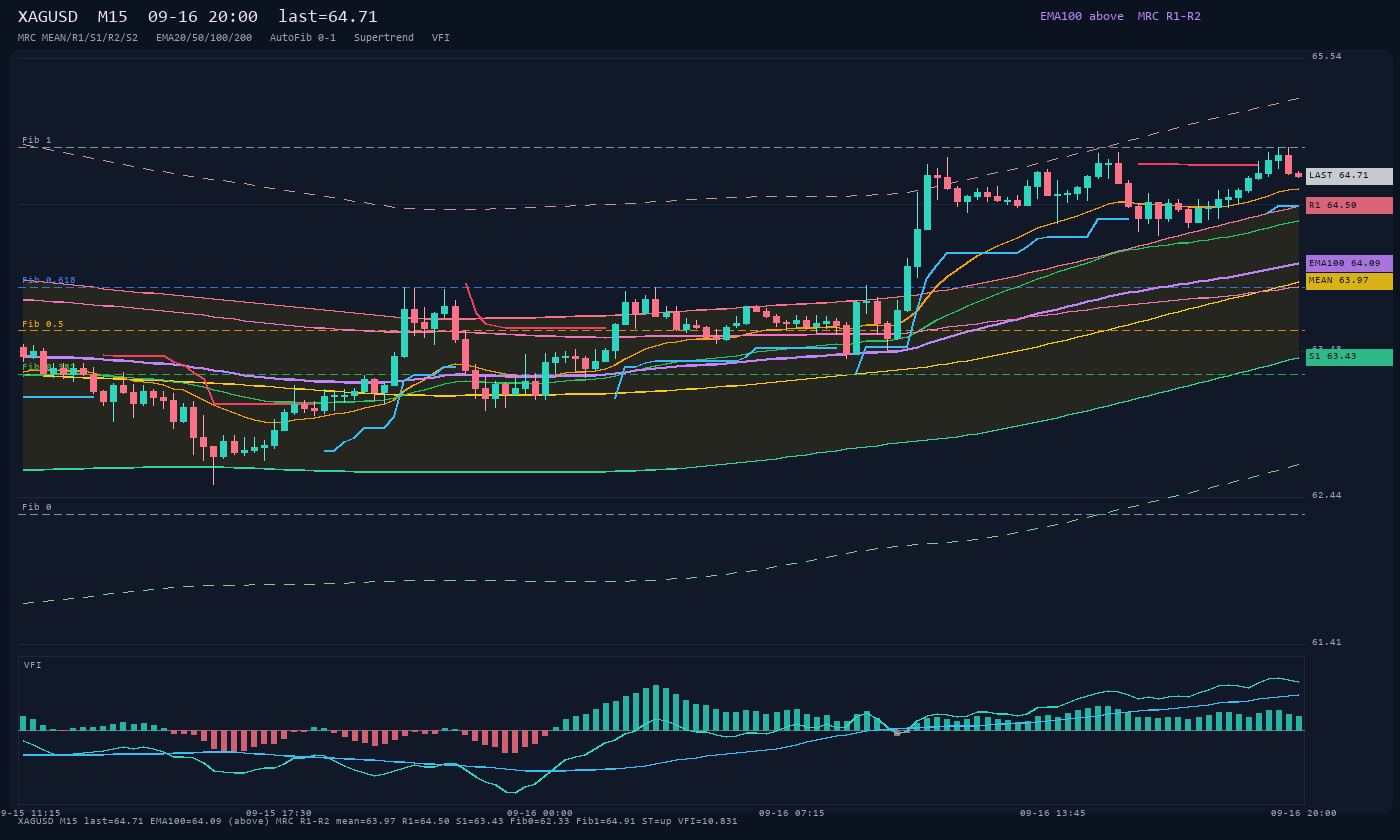Click the '09-15 17:30' time axis label
This screenshot has width=1400, height=840.
(279, 813)
